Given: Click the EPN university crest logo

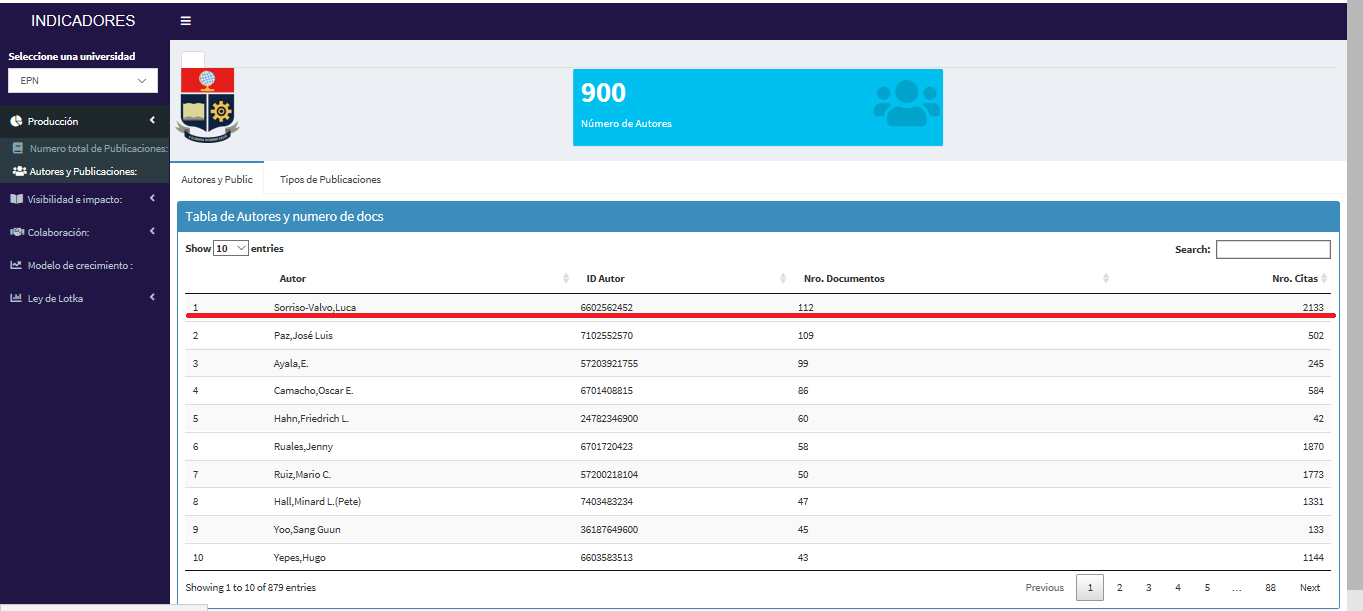Looking at the screenshot, I should tap(207, 104).
